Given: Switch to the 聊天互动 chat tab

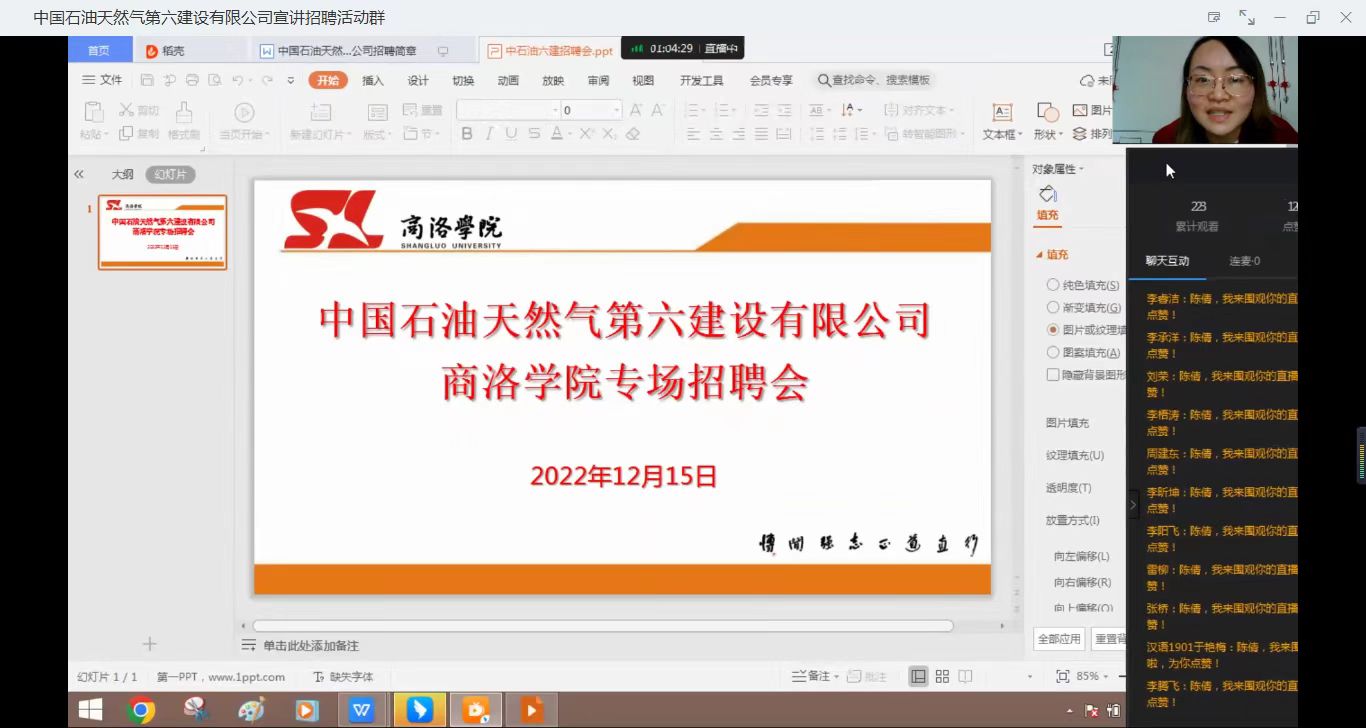Looking at the screenshot, I should click(x=1167, y=261).
